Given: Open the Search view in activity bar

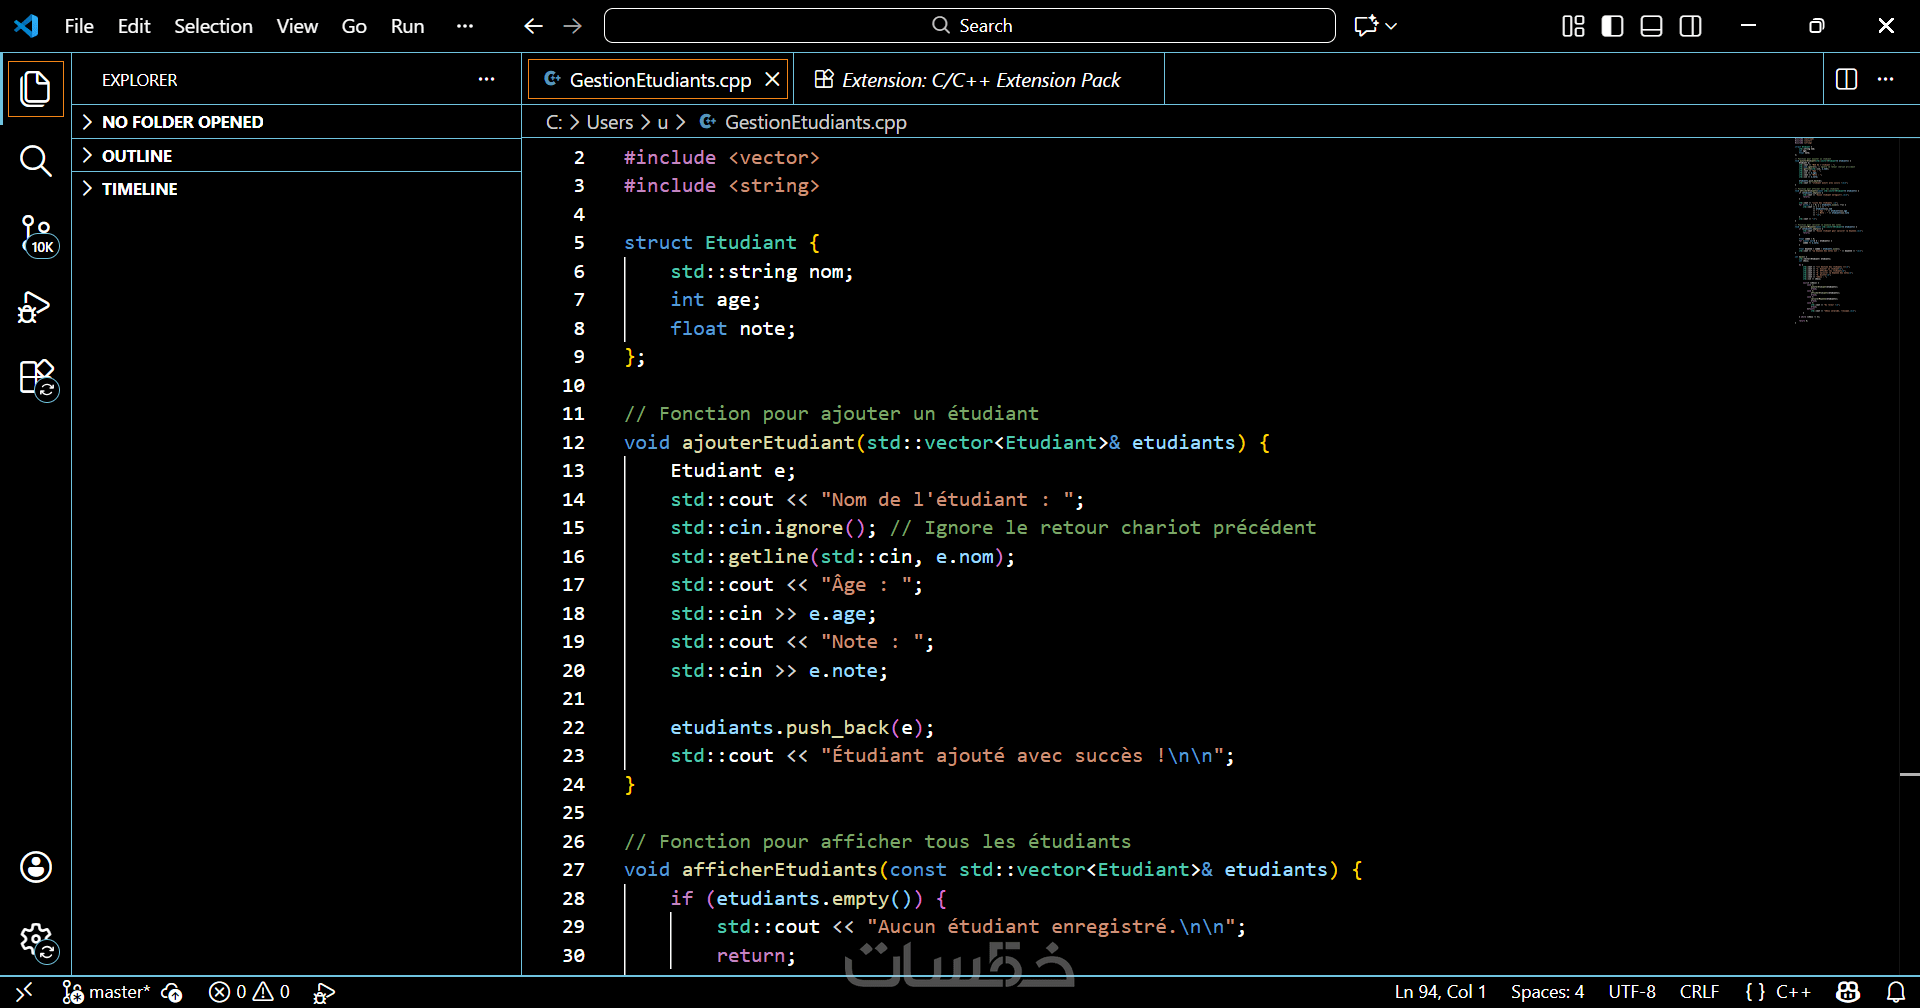Looking at the screenshot, I should (36, 161).
